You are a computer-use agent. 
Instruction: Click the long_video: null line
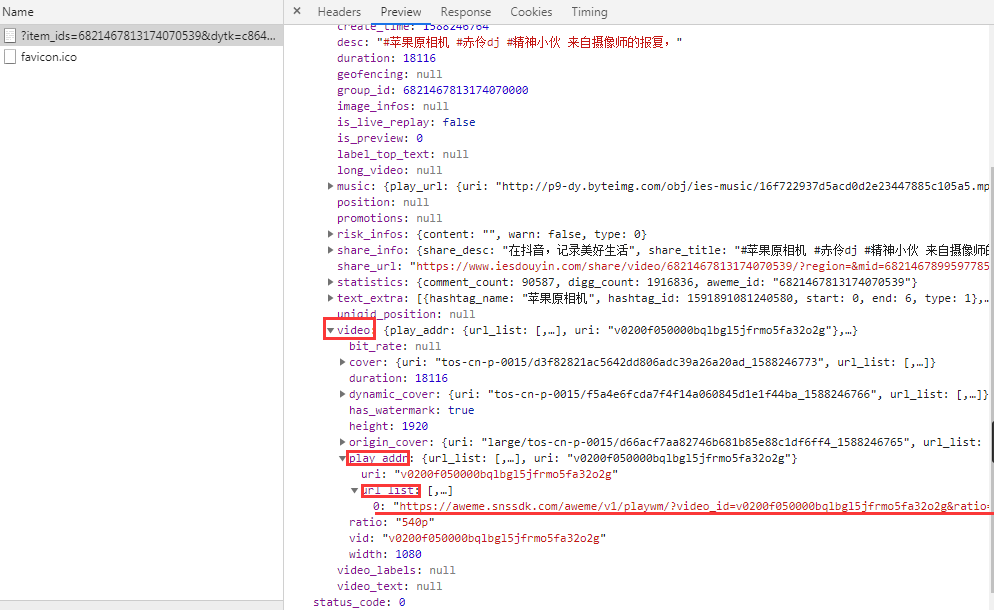point(389,170)
